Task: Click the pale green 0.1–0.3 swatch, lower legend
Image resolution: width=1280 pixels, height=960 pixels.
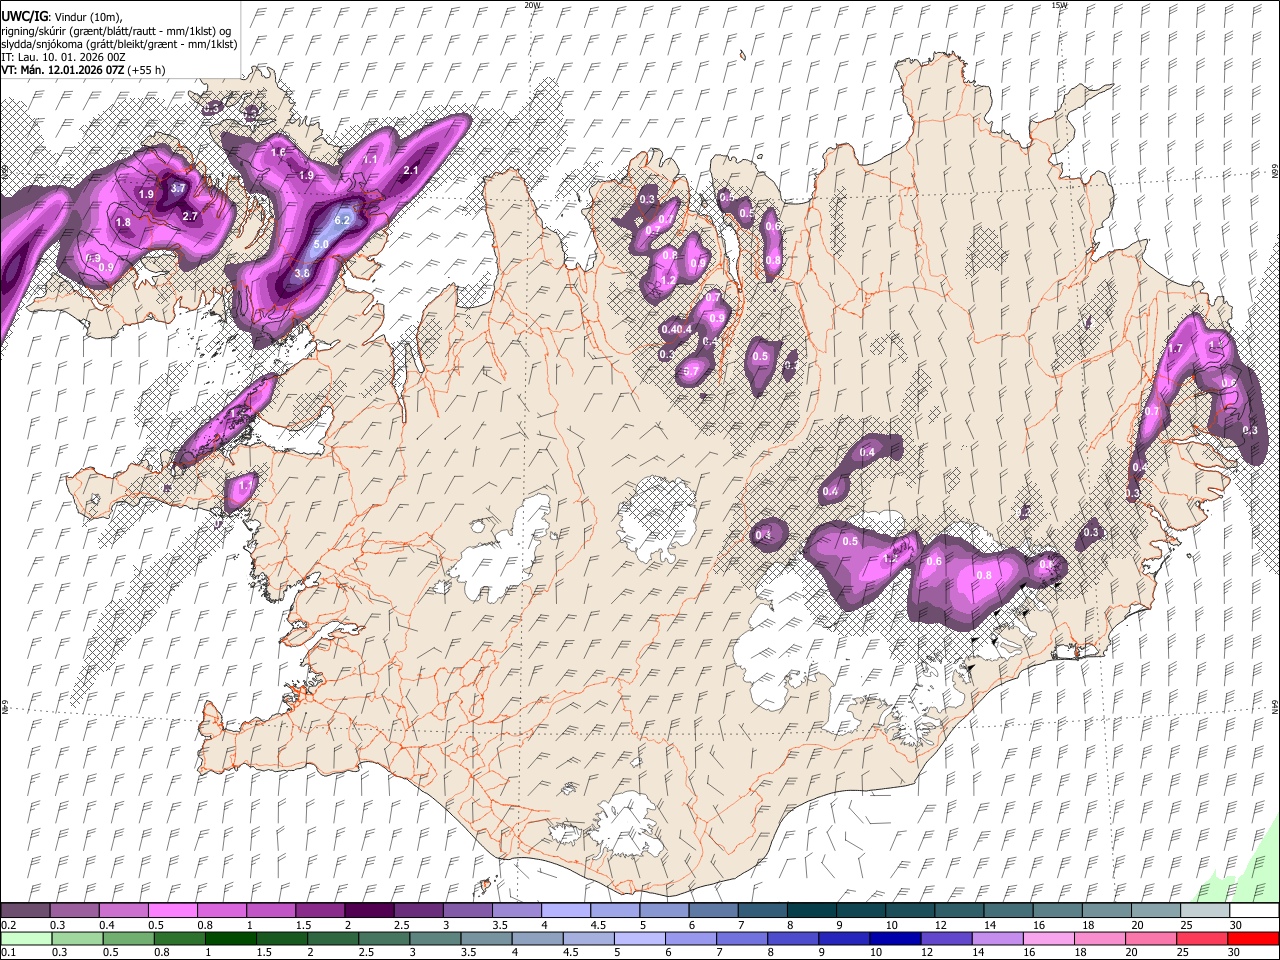Action: click(26, 938)
